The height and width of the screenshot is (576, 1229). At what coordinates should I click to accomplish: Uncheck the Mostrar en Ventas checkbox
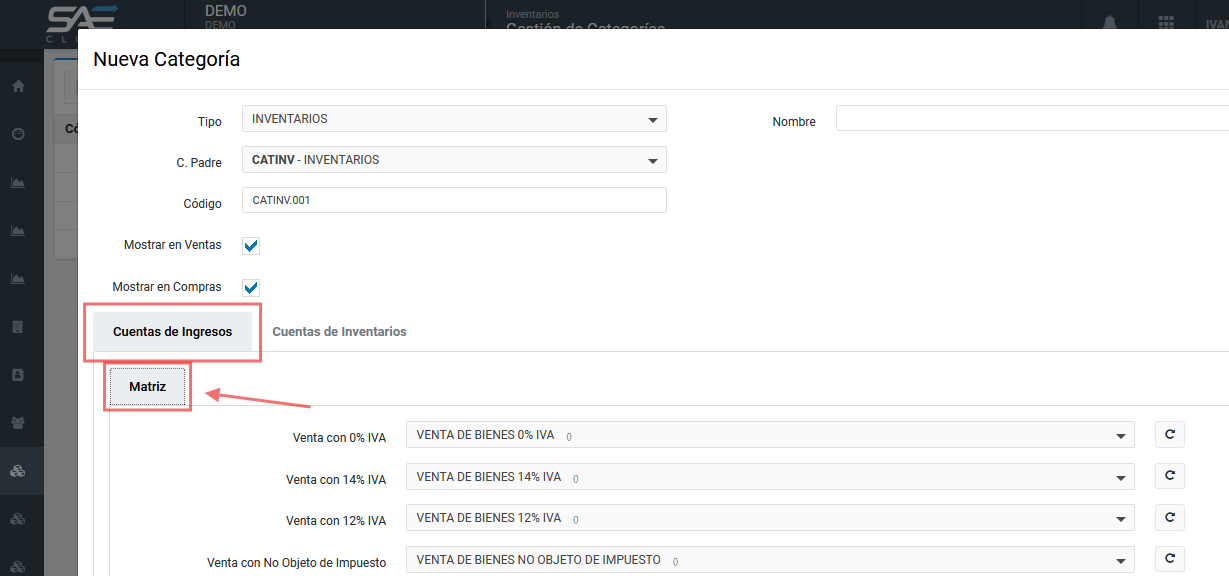point(251,245)
